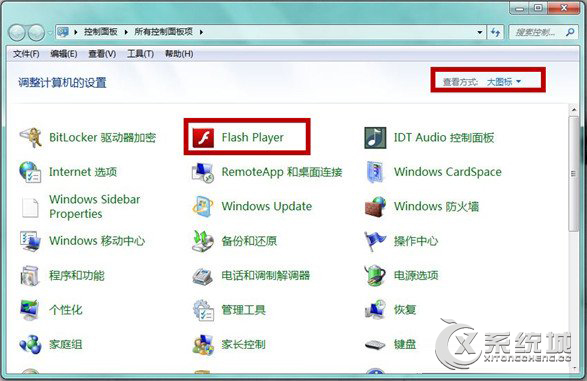587x381 pixels.
Task: Click the Windows 移动中心 label
Action: point(97,241)
